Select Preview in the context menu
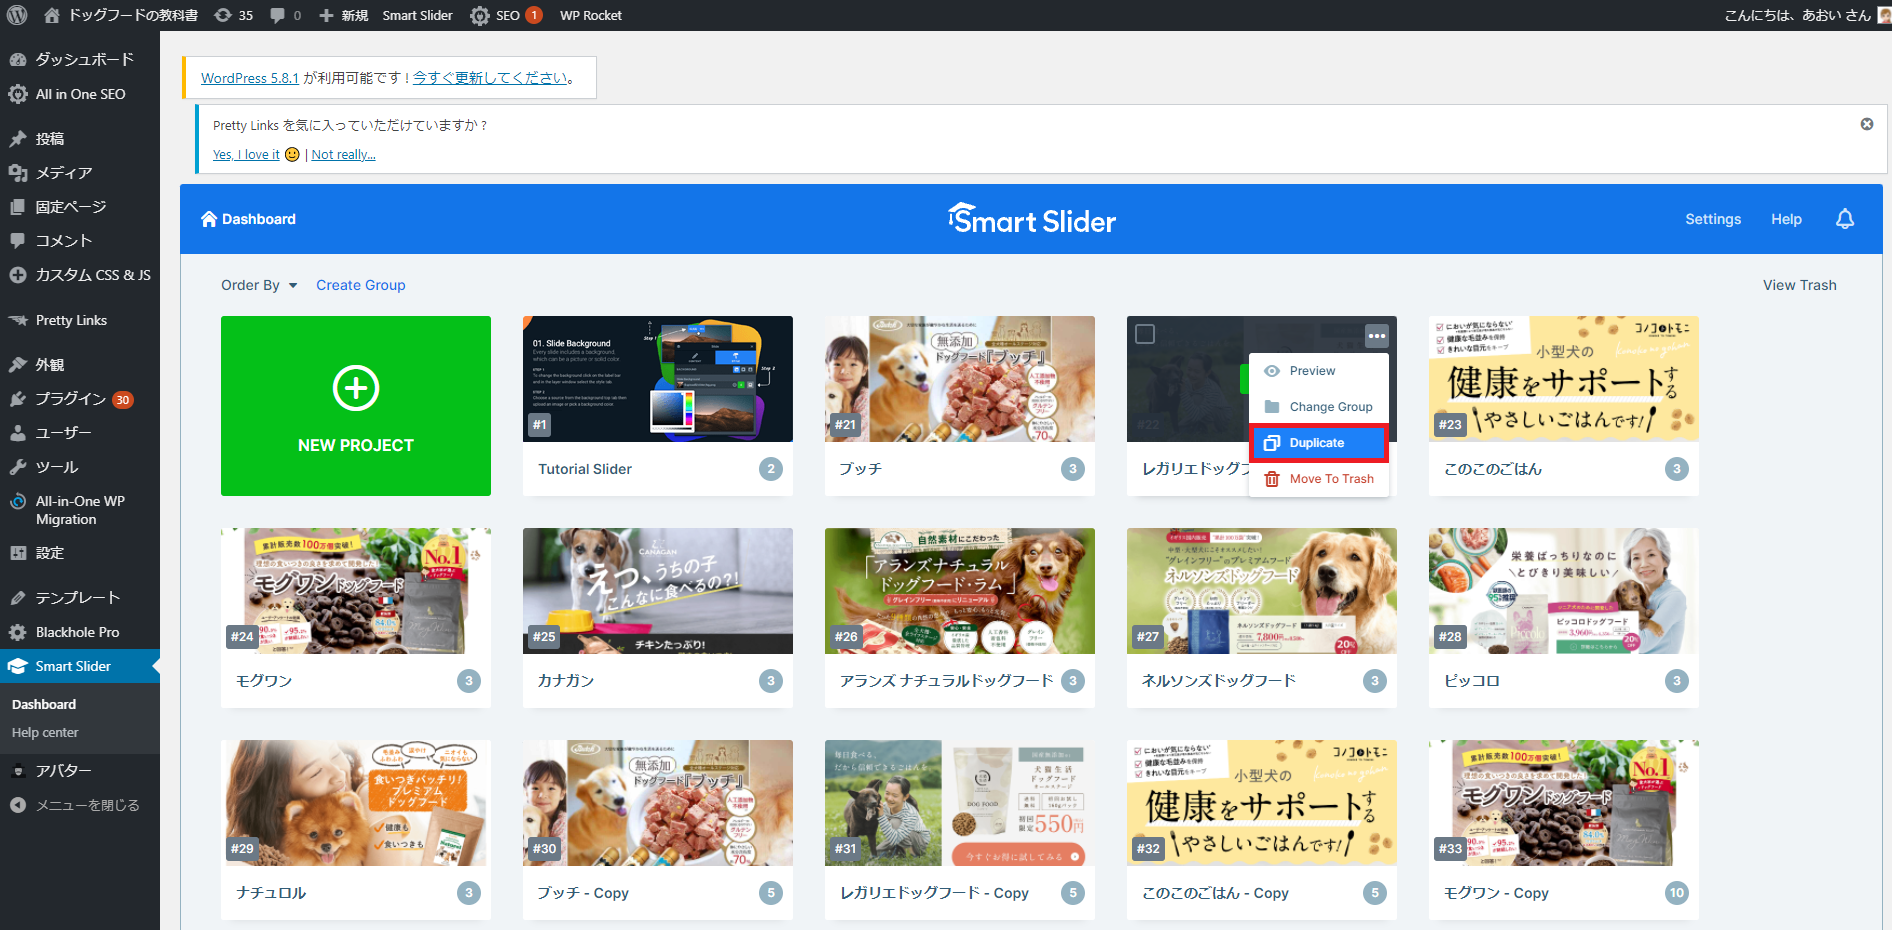Image resolution: width=1892 pixels, height=930 pixels. [1312, 371]
